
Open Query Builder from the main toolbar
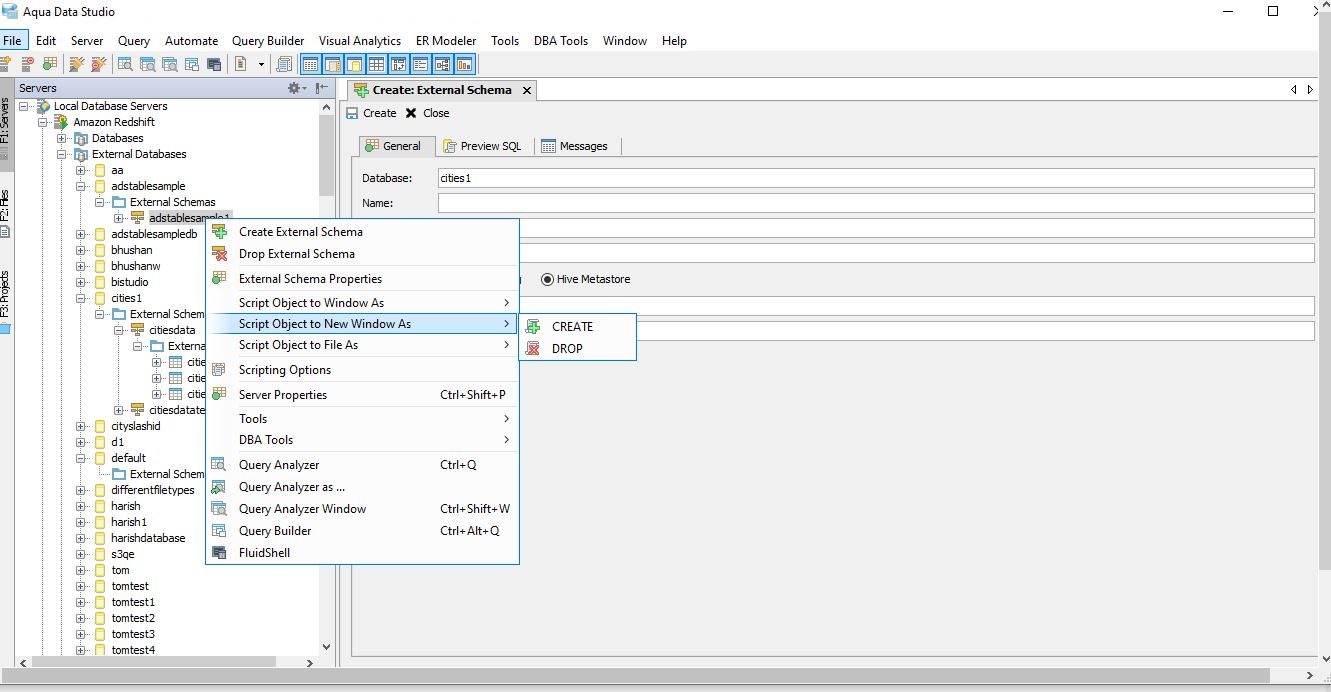tap(191, 64)
